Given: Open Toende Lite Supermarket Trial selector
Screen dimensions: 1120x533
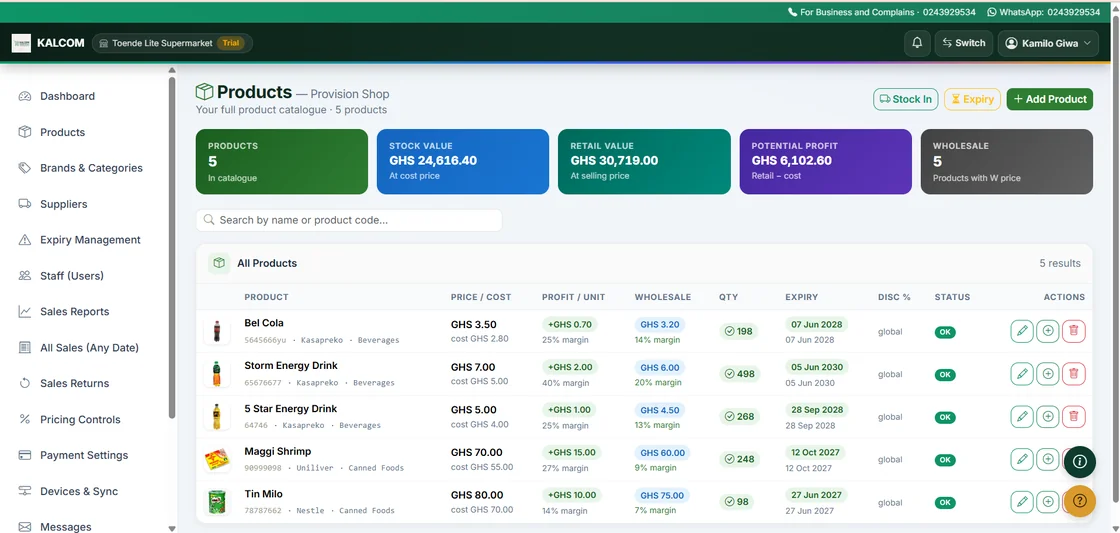Looking at the screenshot, I should [172, 43].
